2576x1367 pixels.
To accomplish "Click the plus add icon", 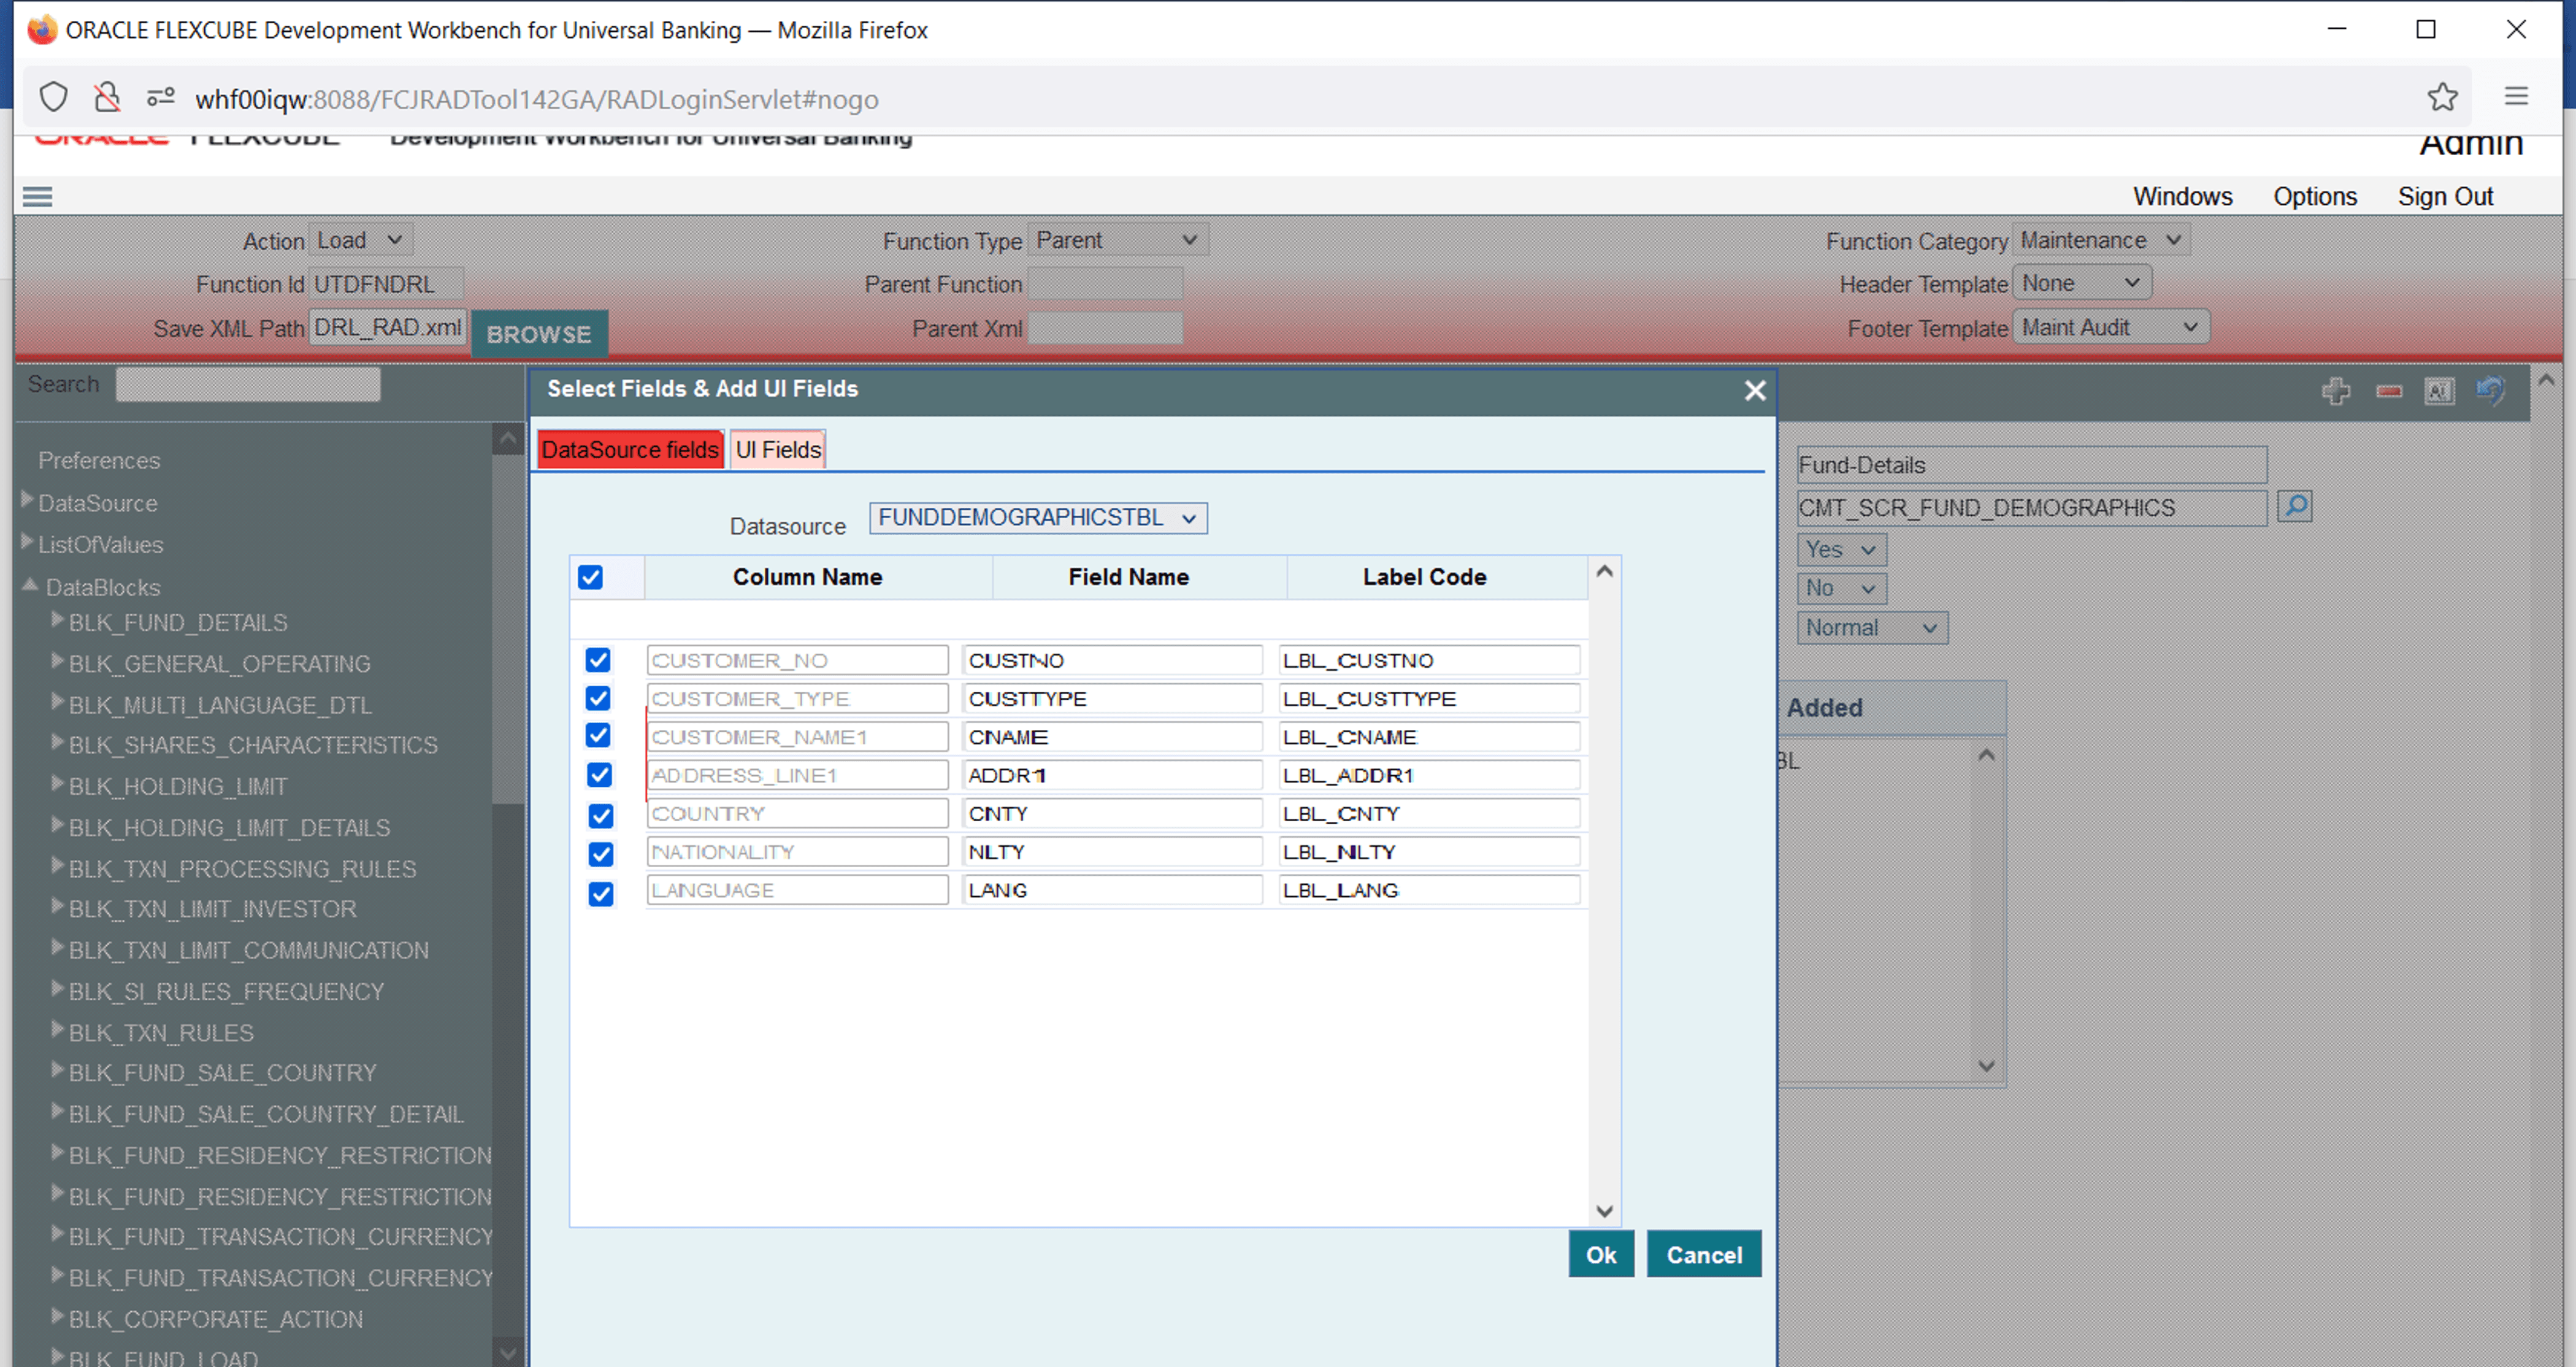I will (2335, 391).
